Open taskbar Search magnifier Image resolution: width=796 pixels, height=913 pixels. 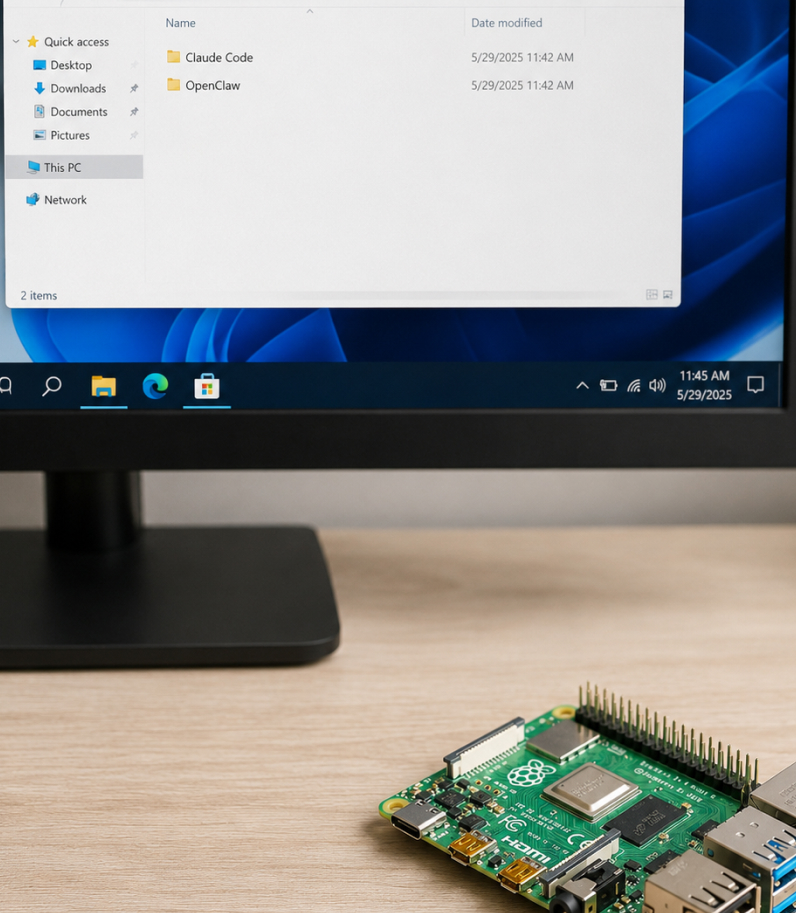(x=52, y=385)
